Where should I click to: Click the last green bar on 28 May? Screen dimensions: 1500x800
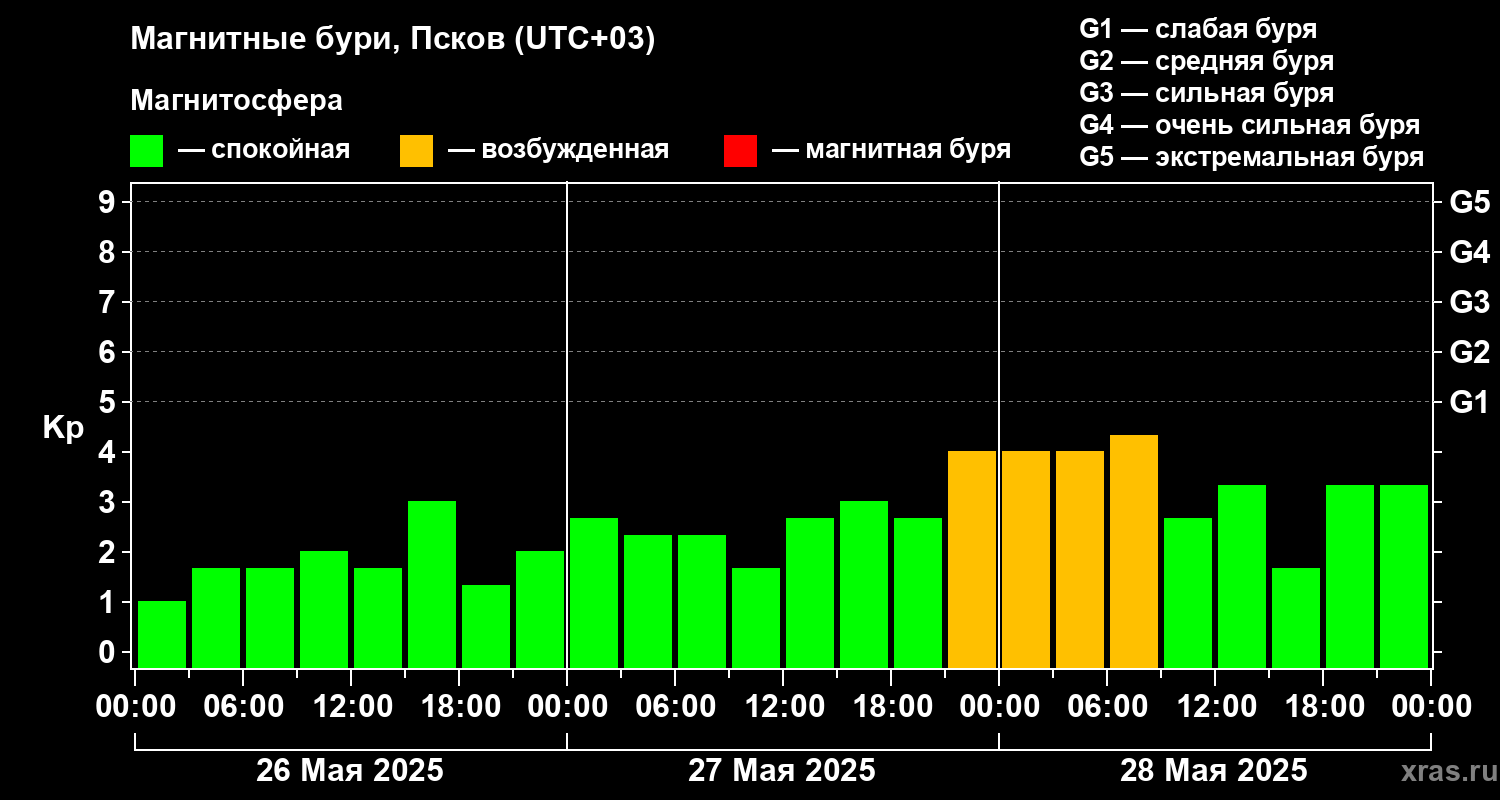point(1404,576)
